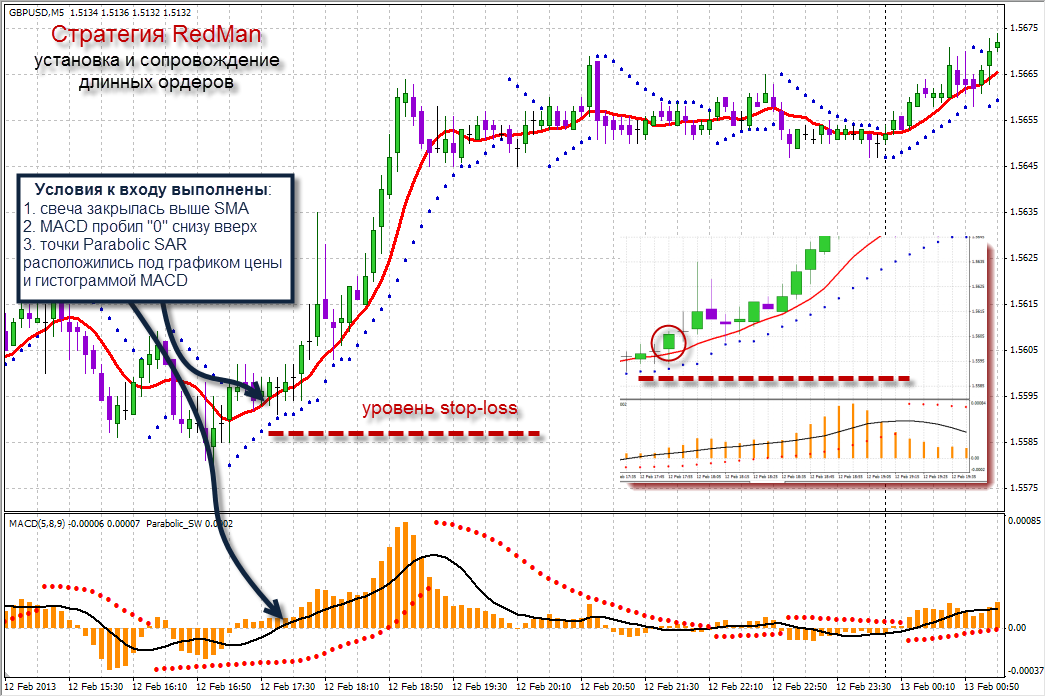Click the red 'Стратегия RedMan' title
The height and width of the screenshot is (697, 1046).
click(156, 34)
